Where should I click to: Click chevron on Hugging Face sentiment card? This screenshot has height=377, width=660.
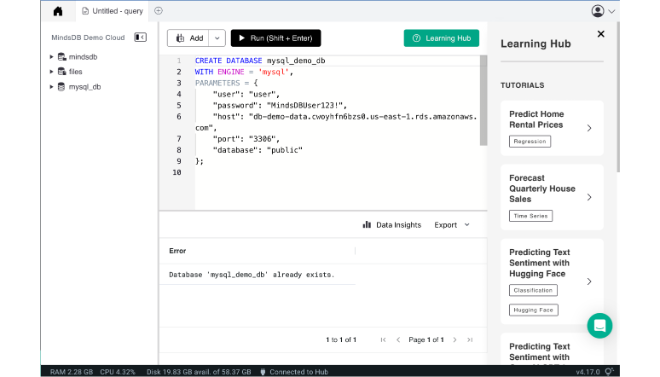click(589, 281)
